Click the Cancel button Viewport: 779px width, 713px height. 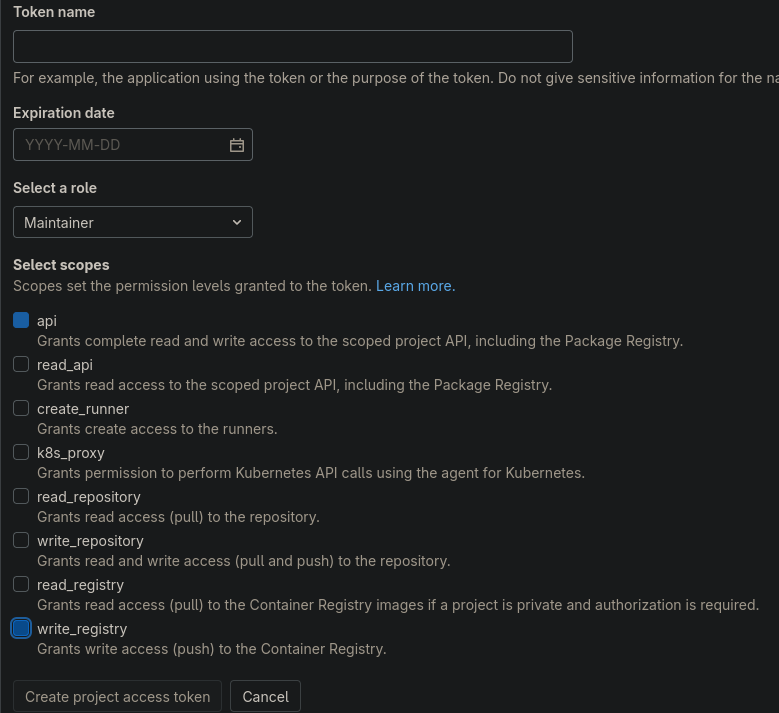[x=265, y=697]
